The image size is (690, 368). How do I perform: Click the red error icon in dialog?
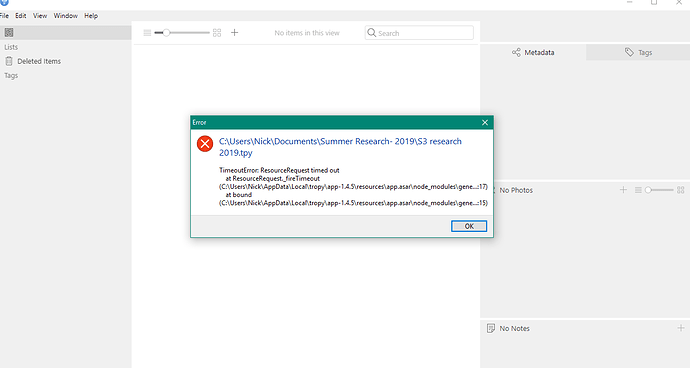(205, 144)
